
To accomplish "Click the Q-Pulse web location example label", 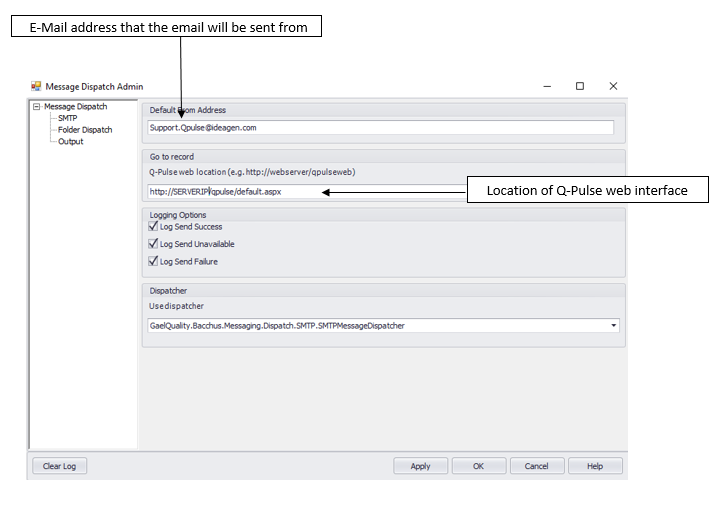I will tap(252, 172).
